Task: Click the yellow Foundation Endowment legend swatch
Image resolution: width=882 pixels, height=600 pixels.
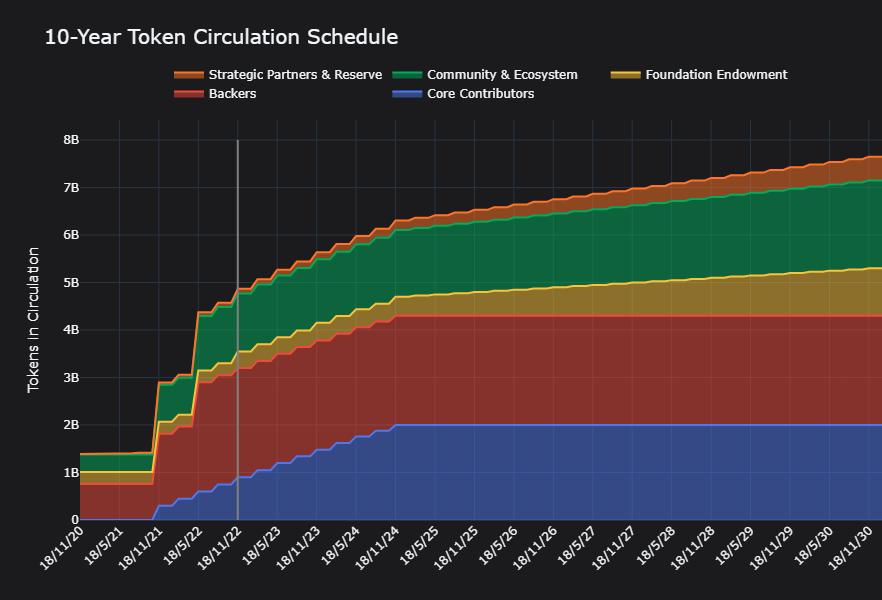Action: point(625,75)
